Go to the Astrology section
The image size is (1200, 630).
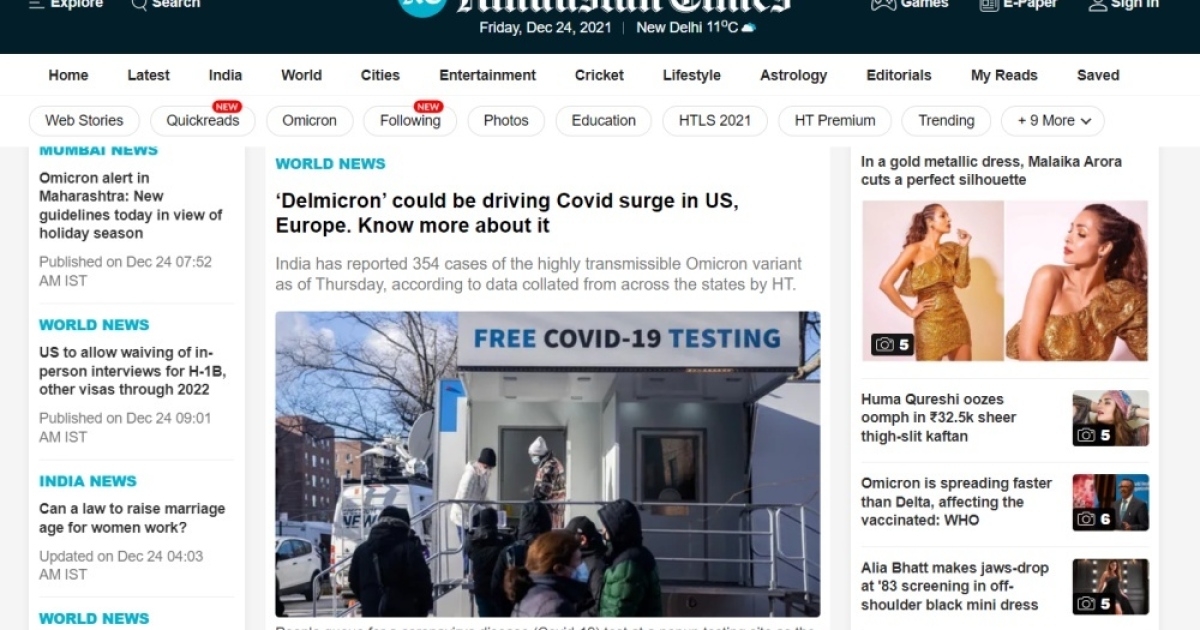793,75
